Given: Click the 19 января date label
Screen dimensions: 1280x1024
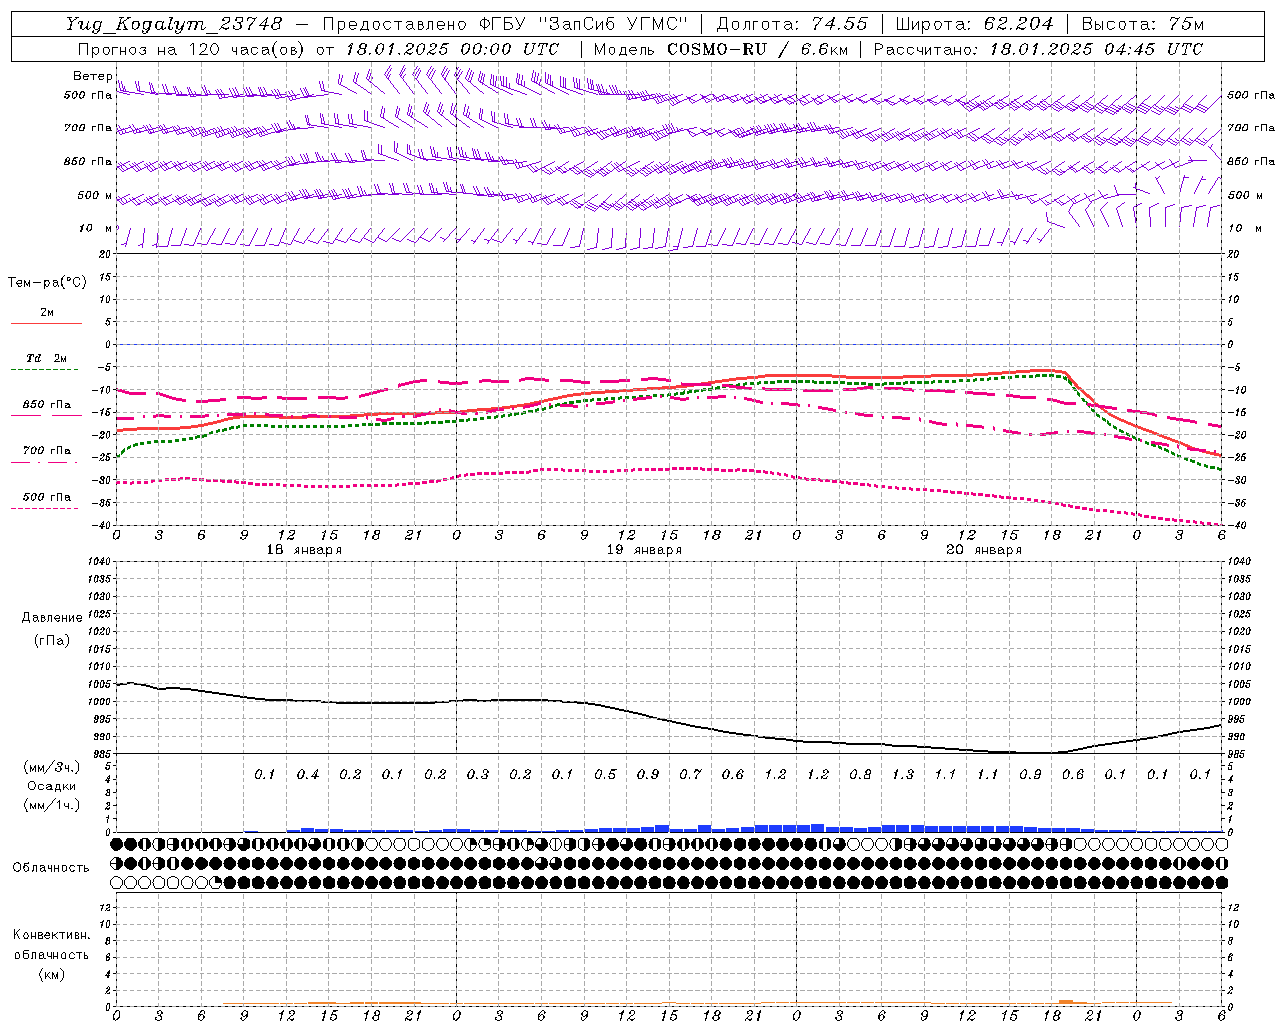Looking at the screenshot, I should (x=644, y=550).
